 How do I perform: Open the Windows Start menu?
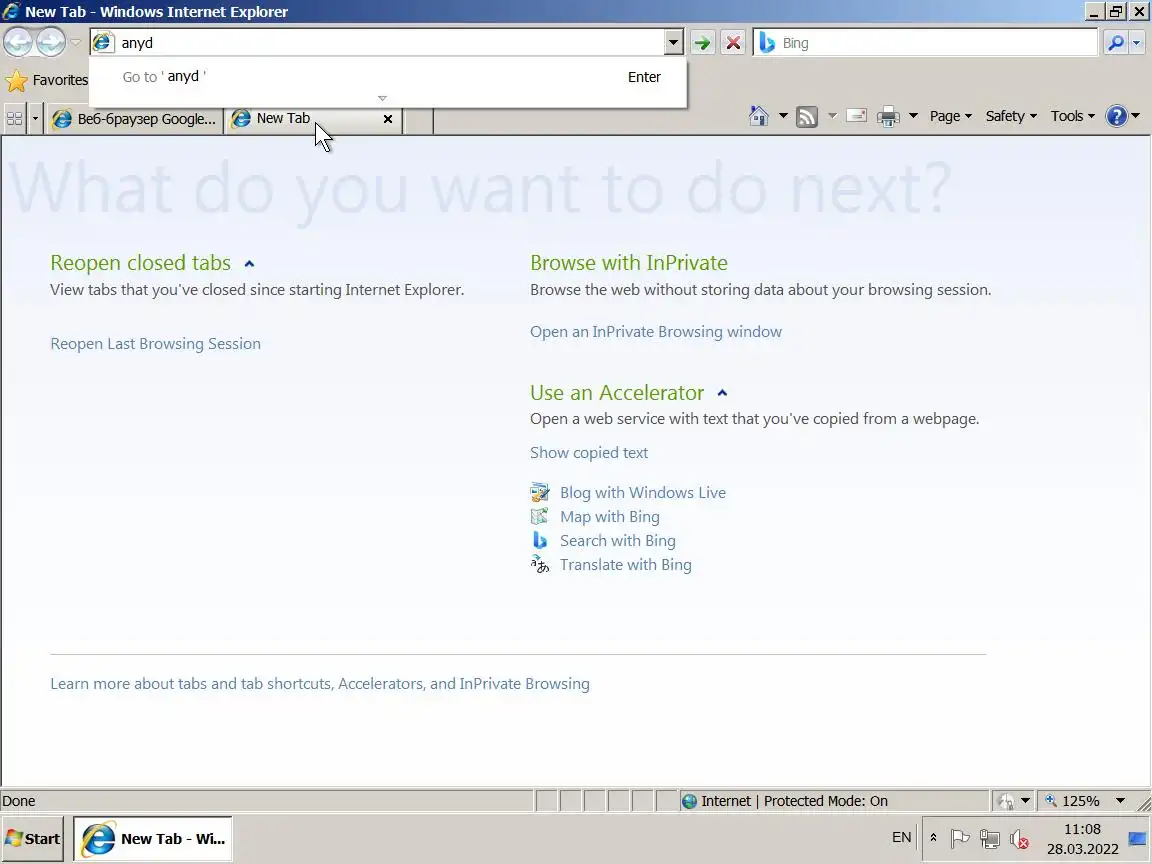32,839
